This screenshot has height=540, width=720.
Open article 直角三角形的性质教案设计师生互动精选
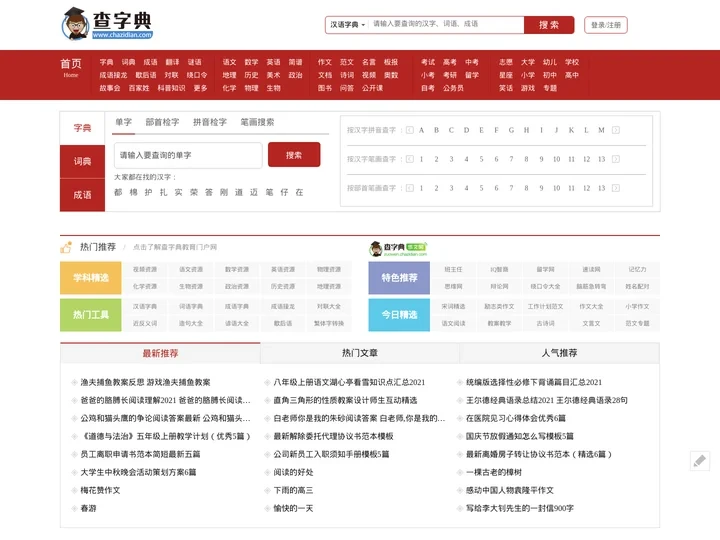[345, 400]
